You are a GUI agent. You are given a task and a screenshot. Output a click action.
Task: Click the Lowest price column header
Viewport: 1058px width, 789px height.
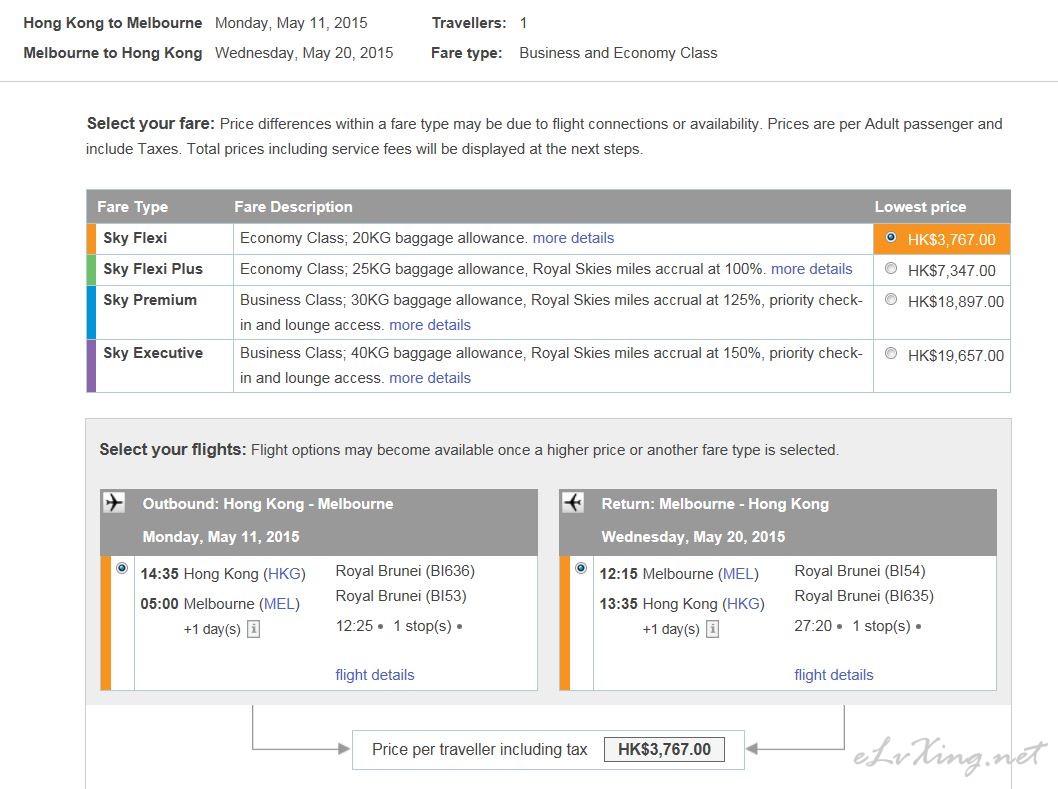(920, 207)
